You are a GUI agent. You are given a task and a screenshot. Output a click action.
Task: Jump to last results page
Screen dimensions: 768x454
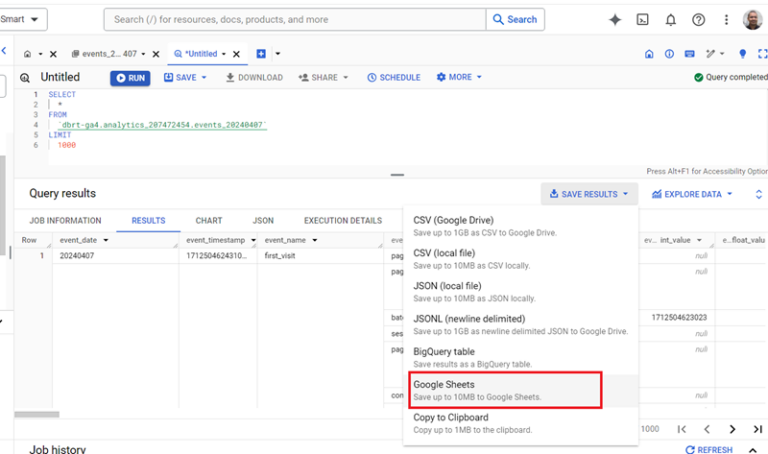[758, 429]
